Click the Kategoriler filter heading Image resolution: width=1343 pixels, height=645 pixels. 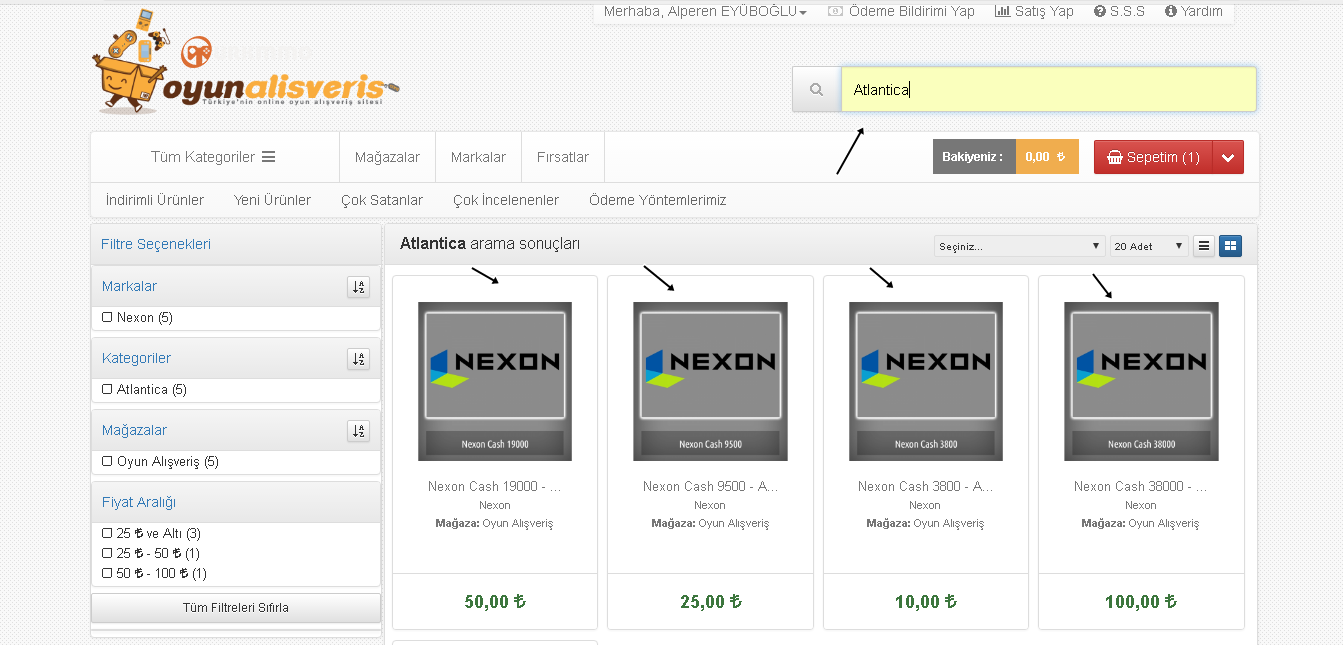[x=136, y=359]
